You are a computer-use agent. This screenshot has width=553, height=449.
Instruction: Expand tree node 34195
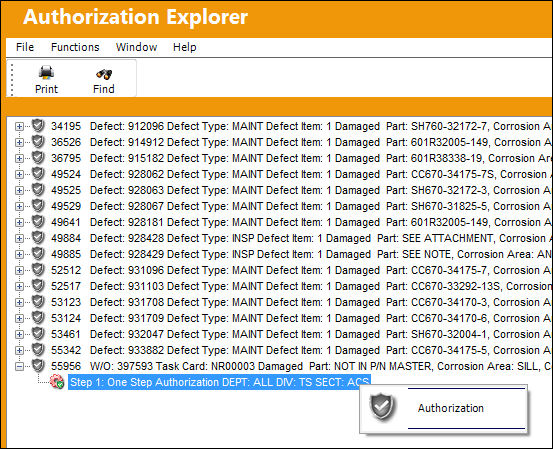[19, 126]
